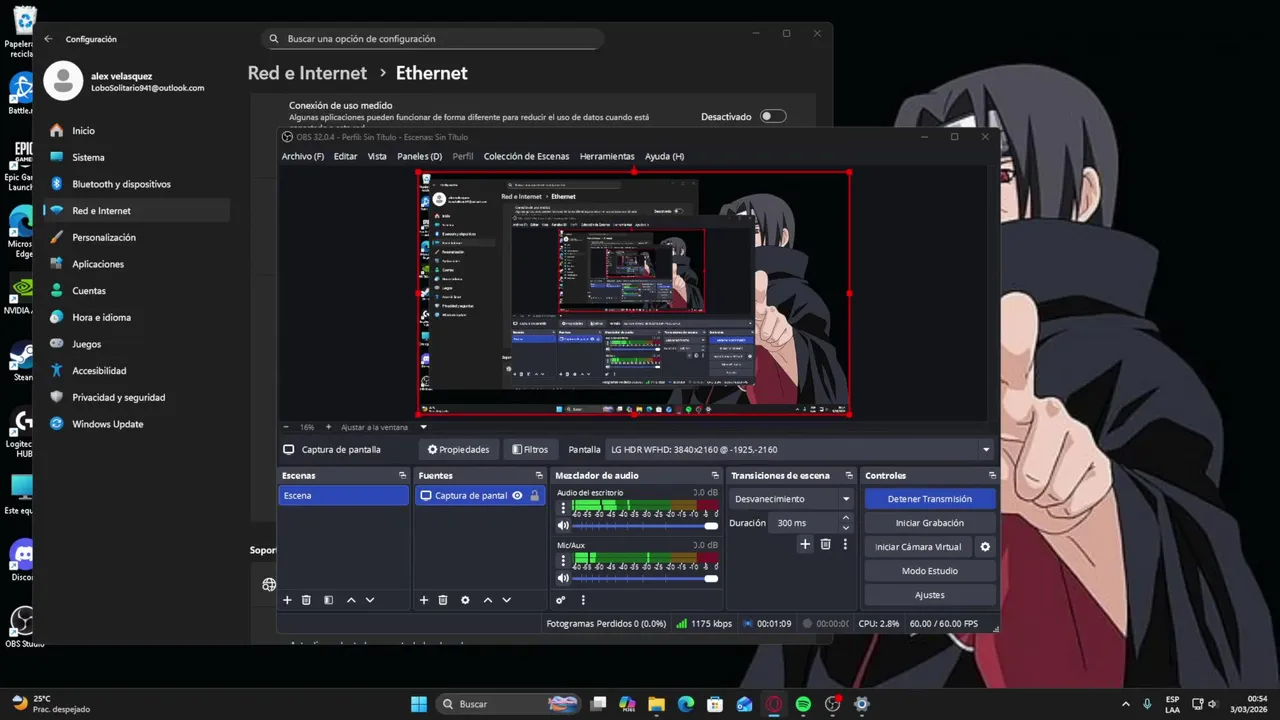Viewport: 1280px width, 720px height.
Task: Remove selected source with the Fuentes trash icon
Action: coord(443,600)
